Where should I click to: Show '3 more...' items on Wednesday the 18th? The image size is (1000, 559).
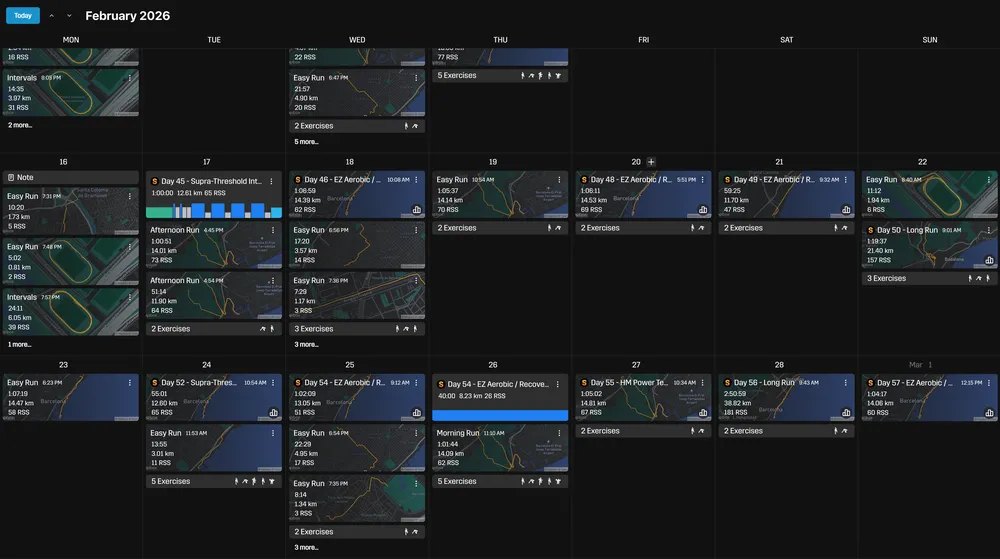(306, 344)
